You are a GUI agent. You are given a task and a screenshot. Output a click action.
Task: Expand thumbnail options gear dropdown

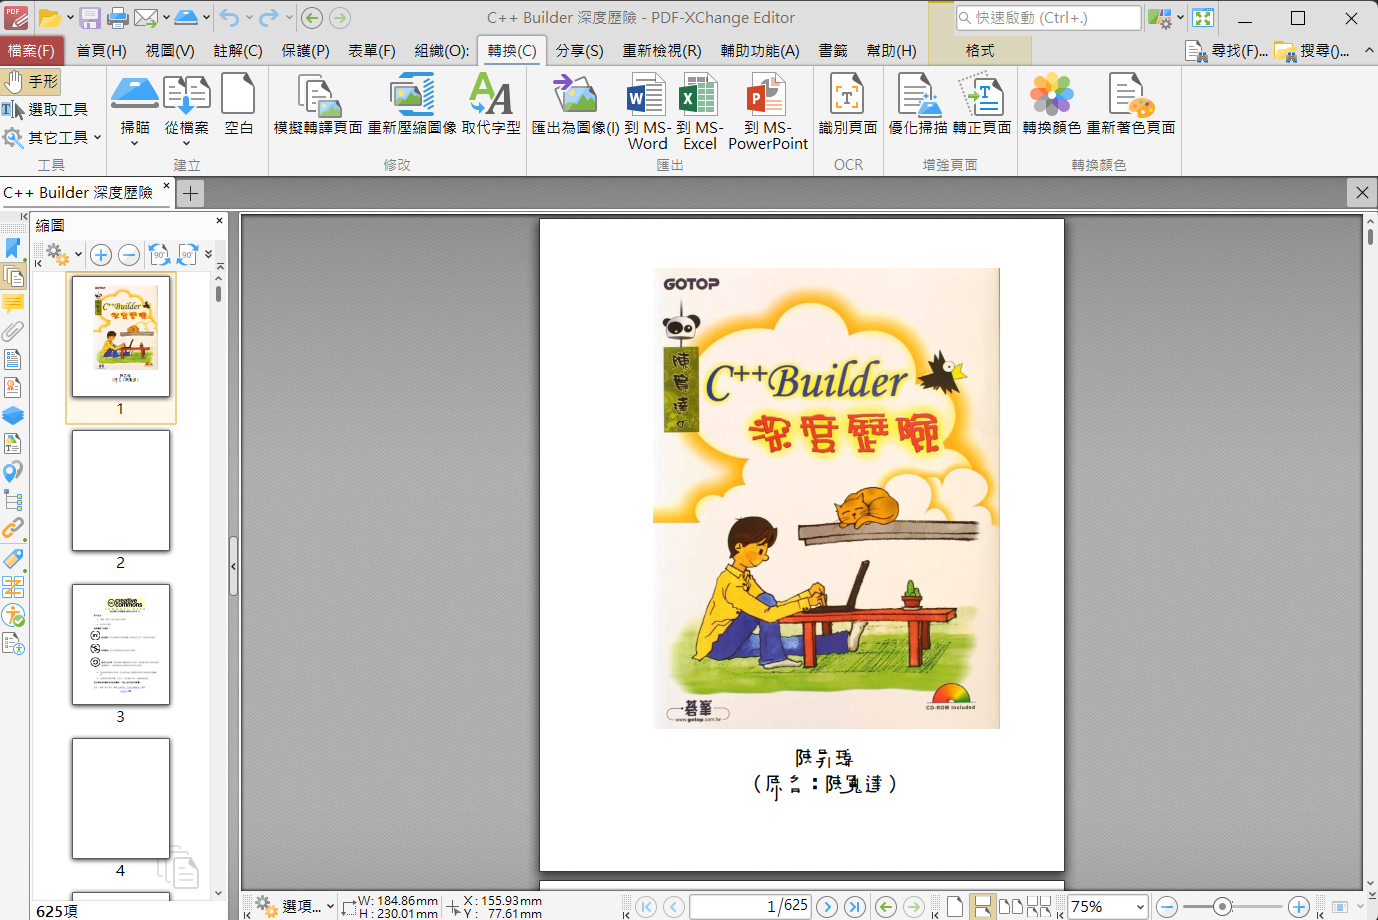(x=78, y=255)
